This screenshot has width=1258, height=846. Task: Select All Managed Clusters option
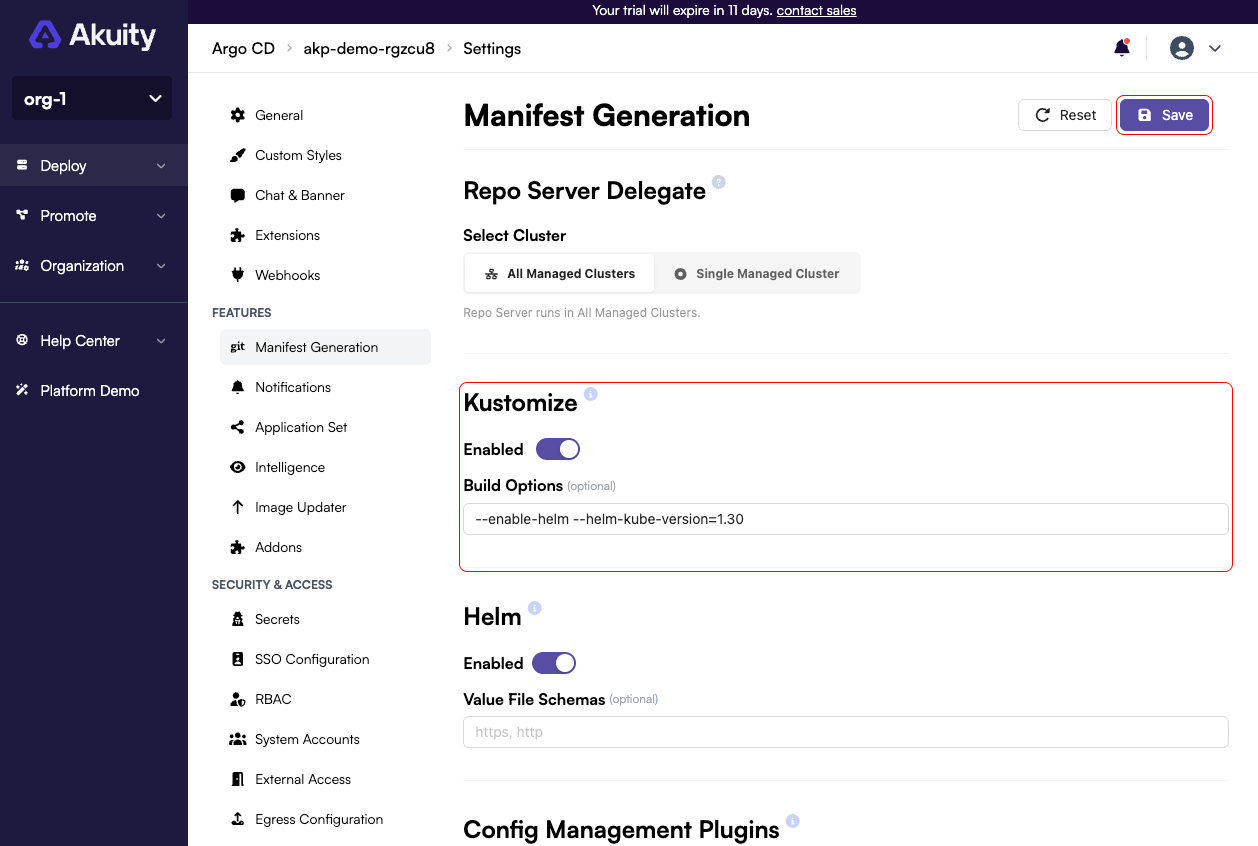pyautogui.click(x=559, y=273)
